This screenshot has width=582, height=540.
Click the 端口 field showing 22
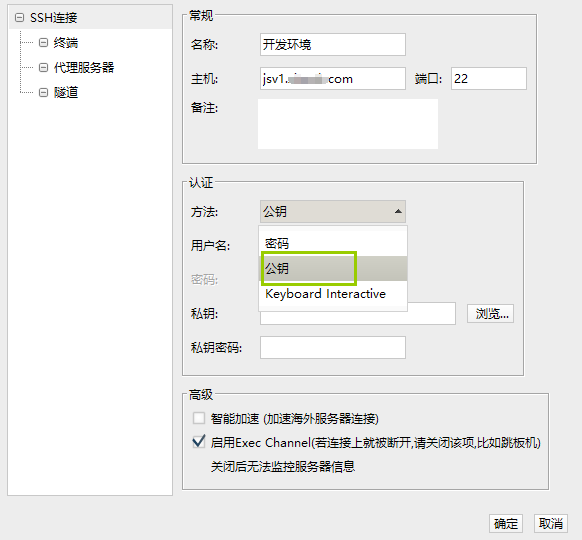click(489, 78)
